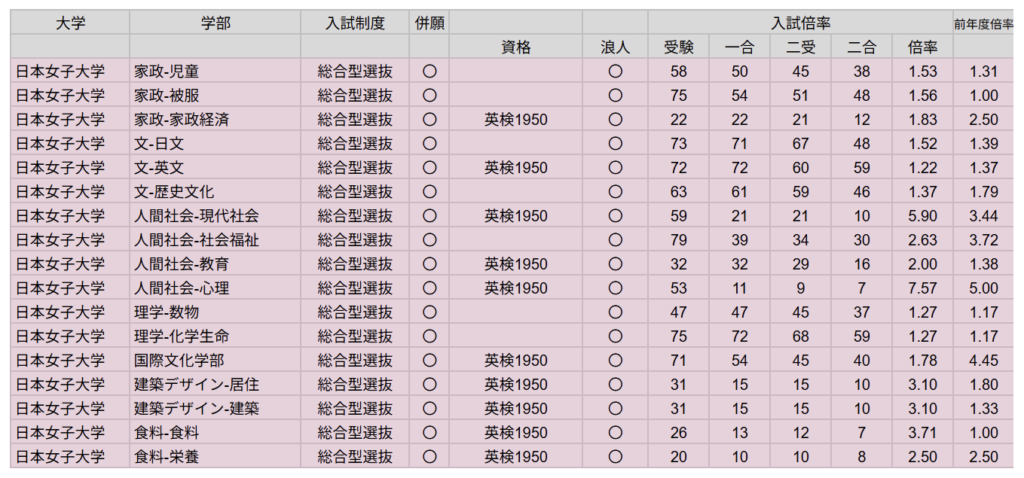Screen dimensions: 1024x478
Task: Click the 入試制度 header cell
Action: pyautogui.click(x=355, y=23)
